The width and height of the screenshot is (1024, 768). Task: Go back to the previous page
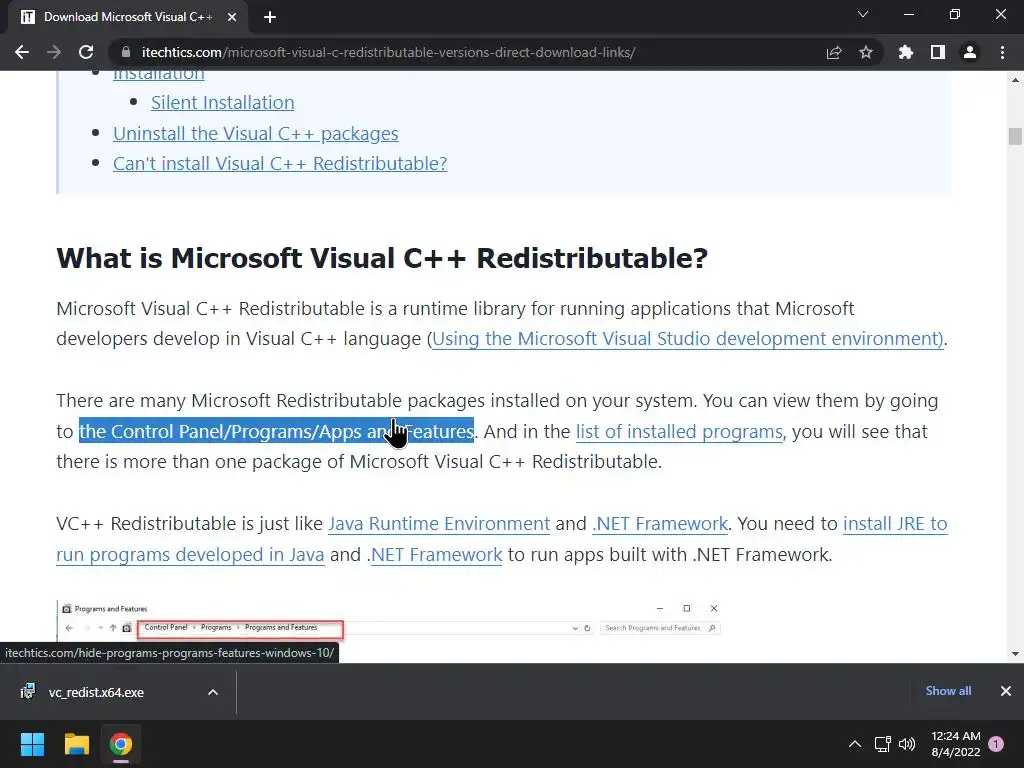[22, 52]
